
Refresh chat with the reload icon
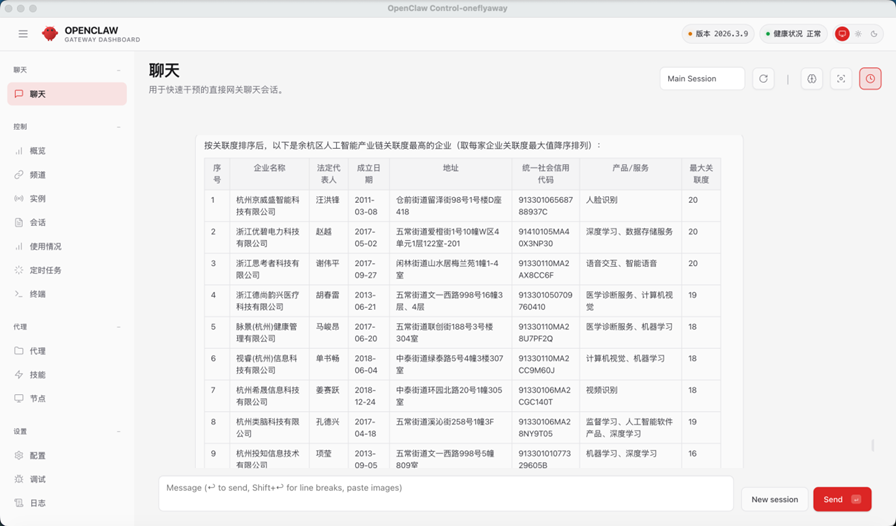pos(763,78)
